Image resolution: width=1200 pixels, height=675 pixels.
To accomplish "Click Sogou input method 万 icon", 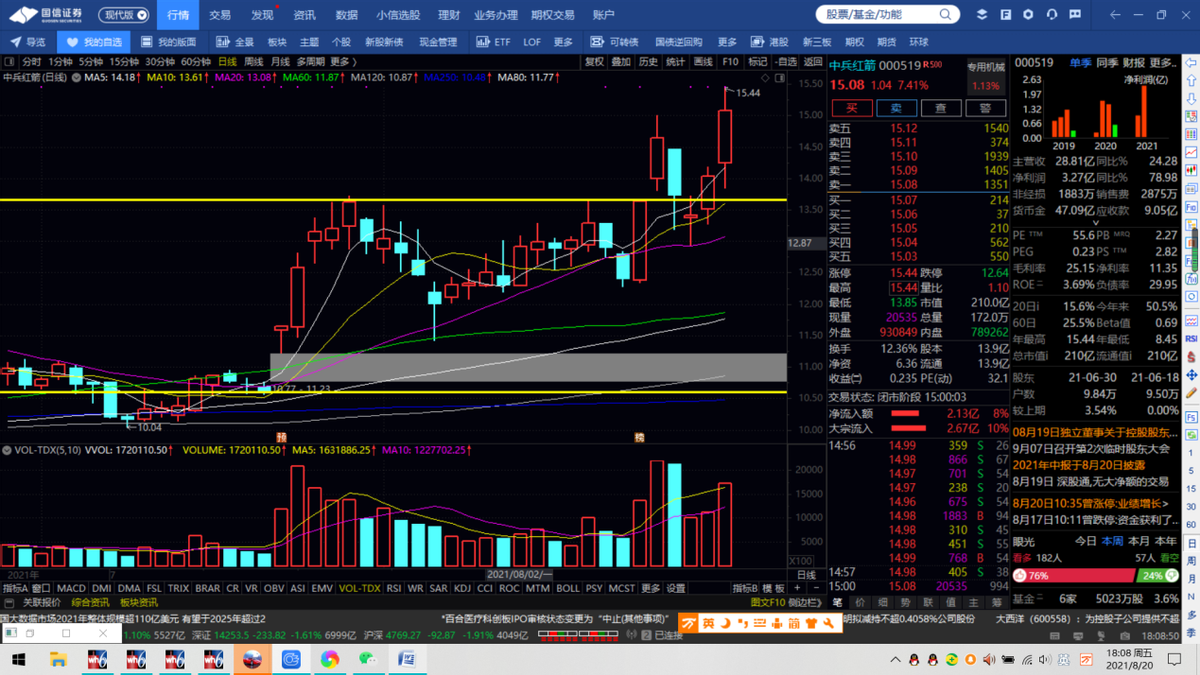I will click(689, 623).
